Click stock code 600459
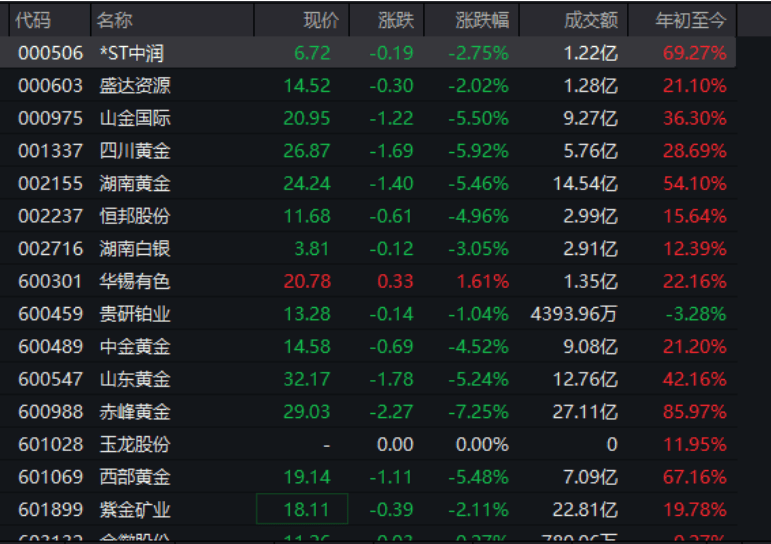 (50, 314)
